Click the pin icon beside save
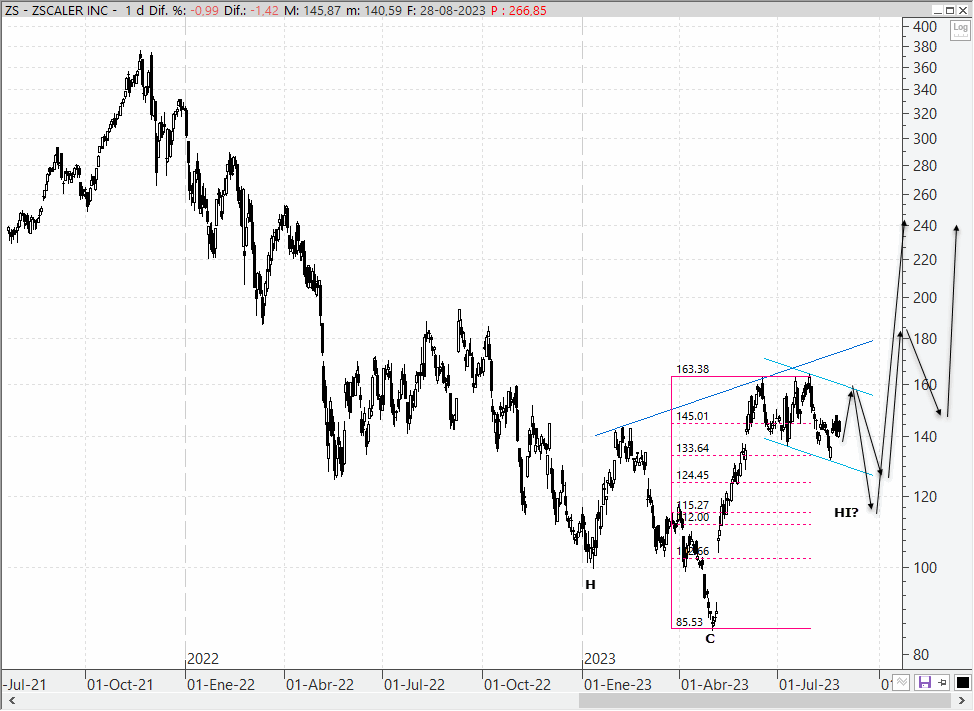974x711 pixels. coord(942,682)
